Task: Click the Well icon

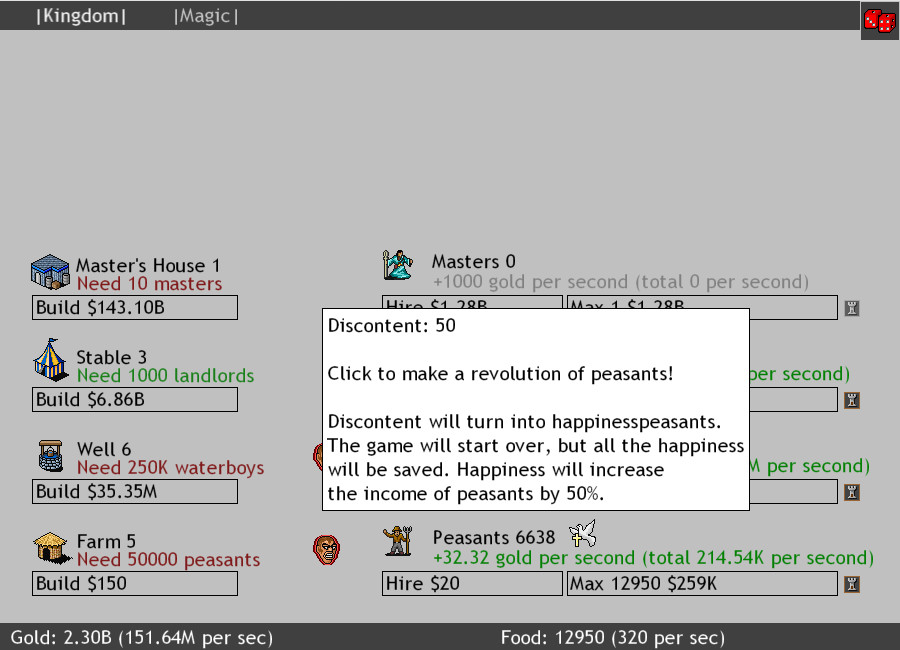Action: 51,455
